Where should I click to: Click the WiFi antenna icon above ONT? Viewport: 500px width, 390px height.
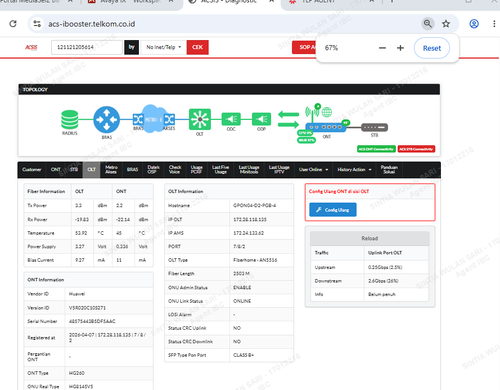(313, 113)
